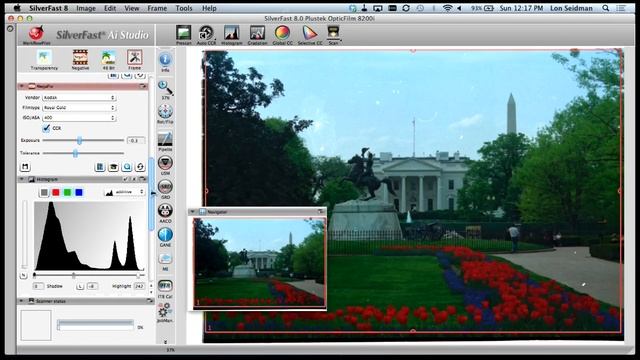640x360 pixels.
Task: Toggle the N button under histogram
Action: (23, 276)
